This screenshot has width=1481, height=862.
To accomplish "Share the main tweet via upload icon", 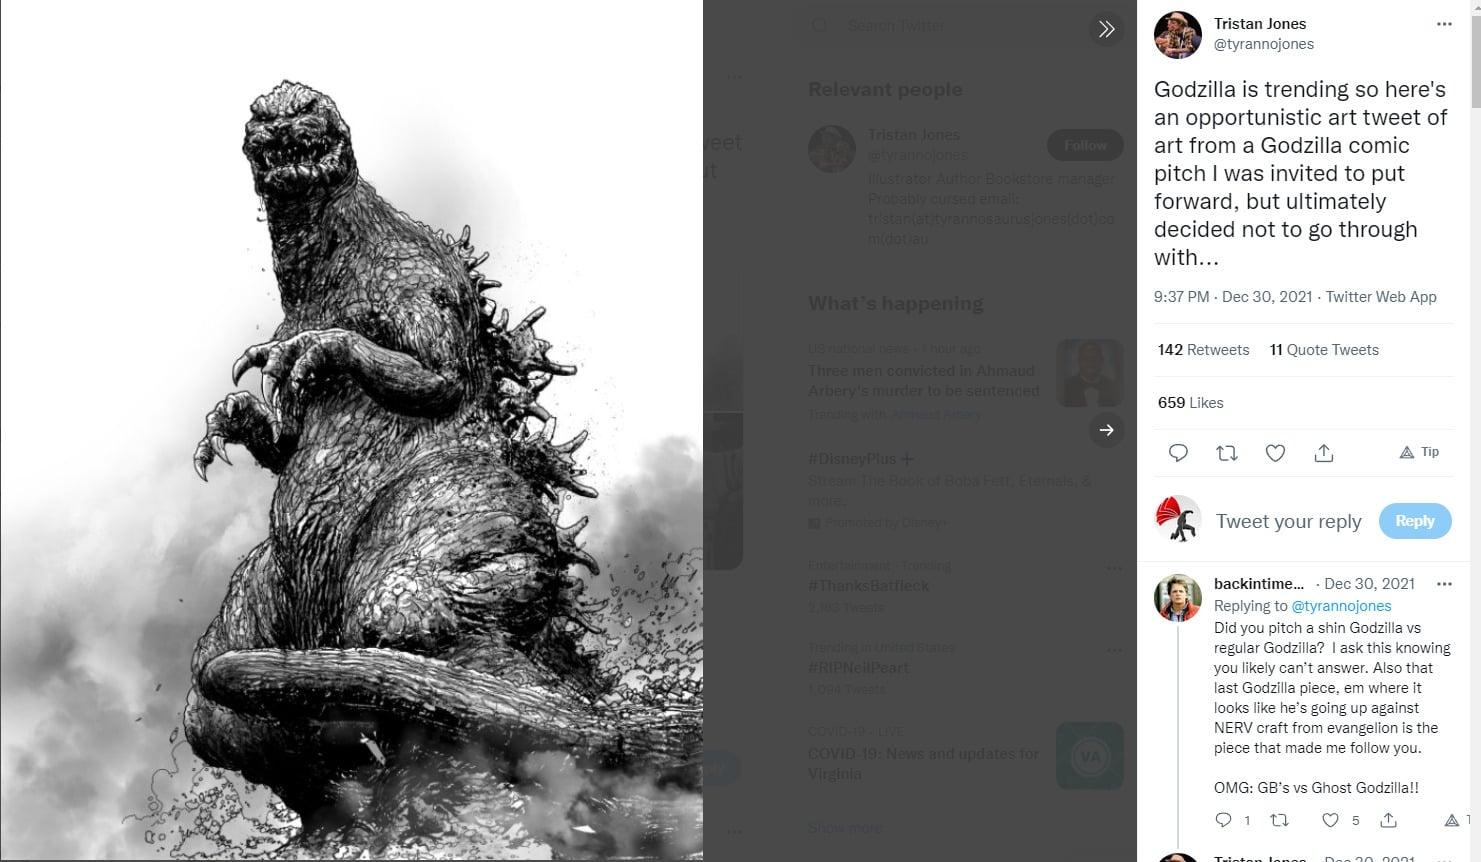I will click(x=1324, y=453).
